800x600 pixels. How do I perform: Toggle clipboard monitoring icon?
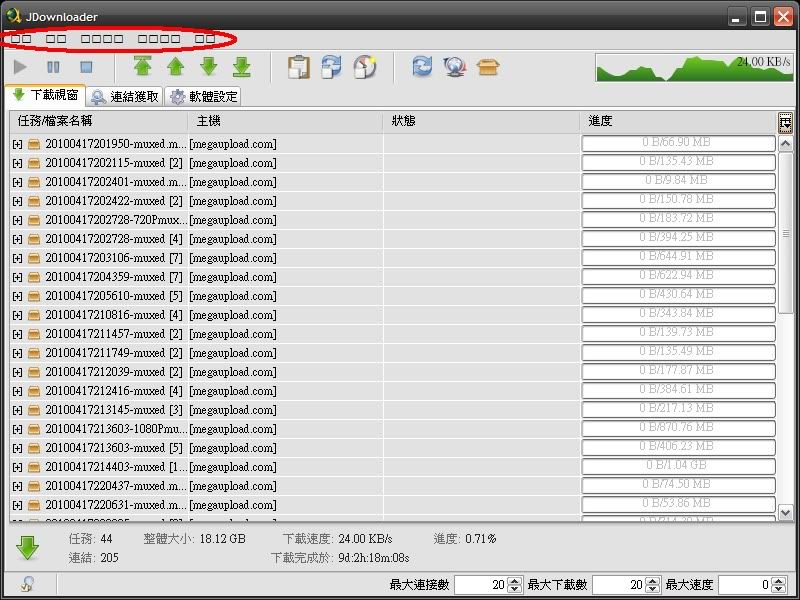coord(298,67)
